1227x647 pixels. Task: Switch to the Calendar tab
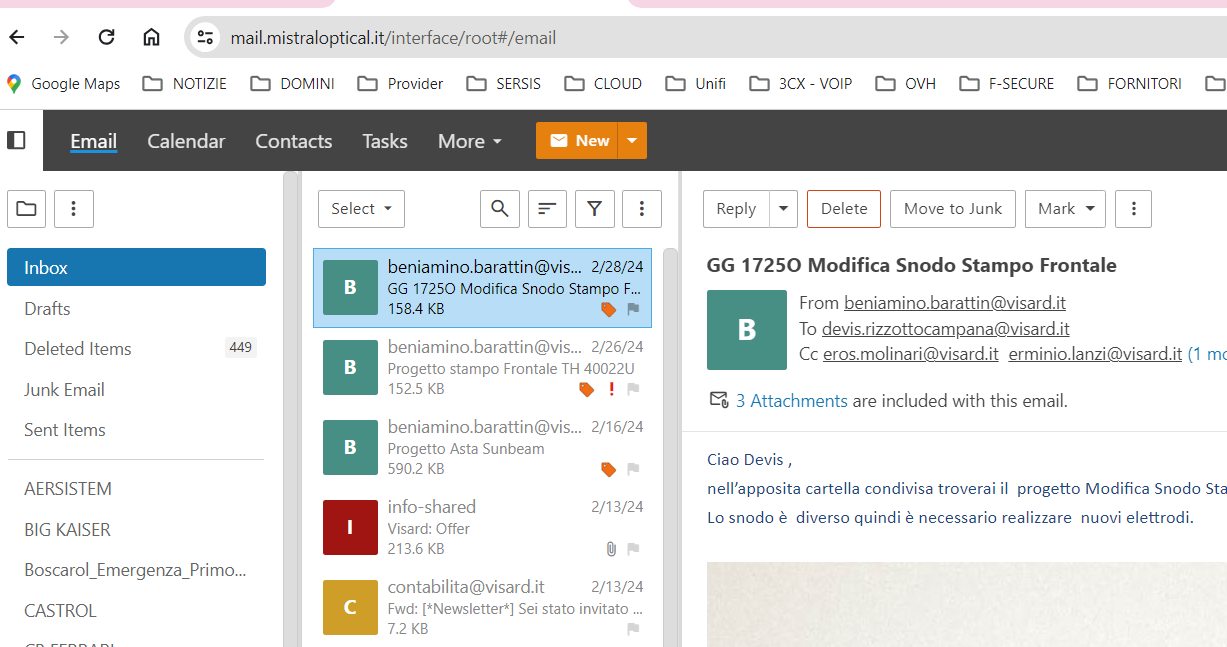186,141
